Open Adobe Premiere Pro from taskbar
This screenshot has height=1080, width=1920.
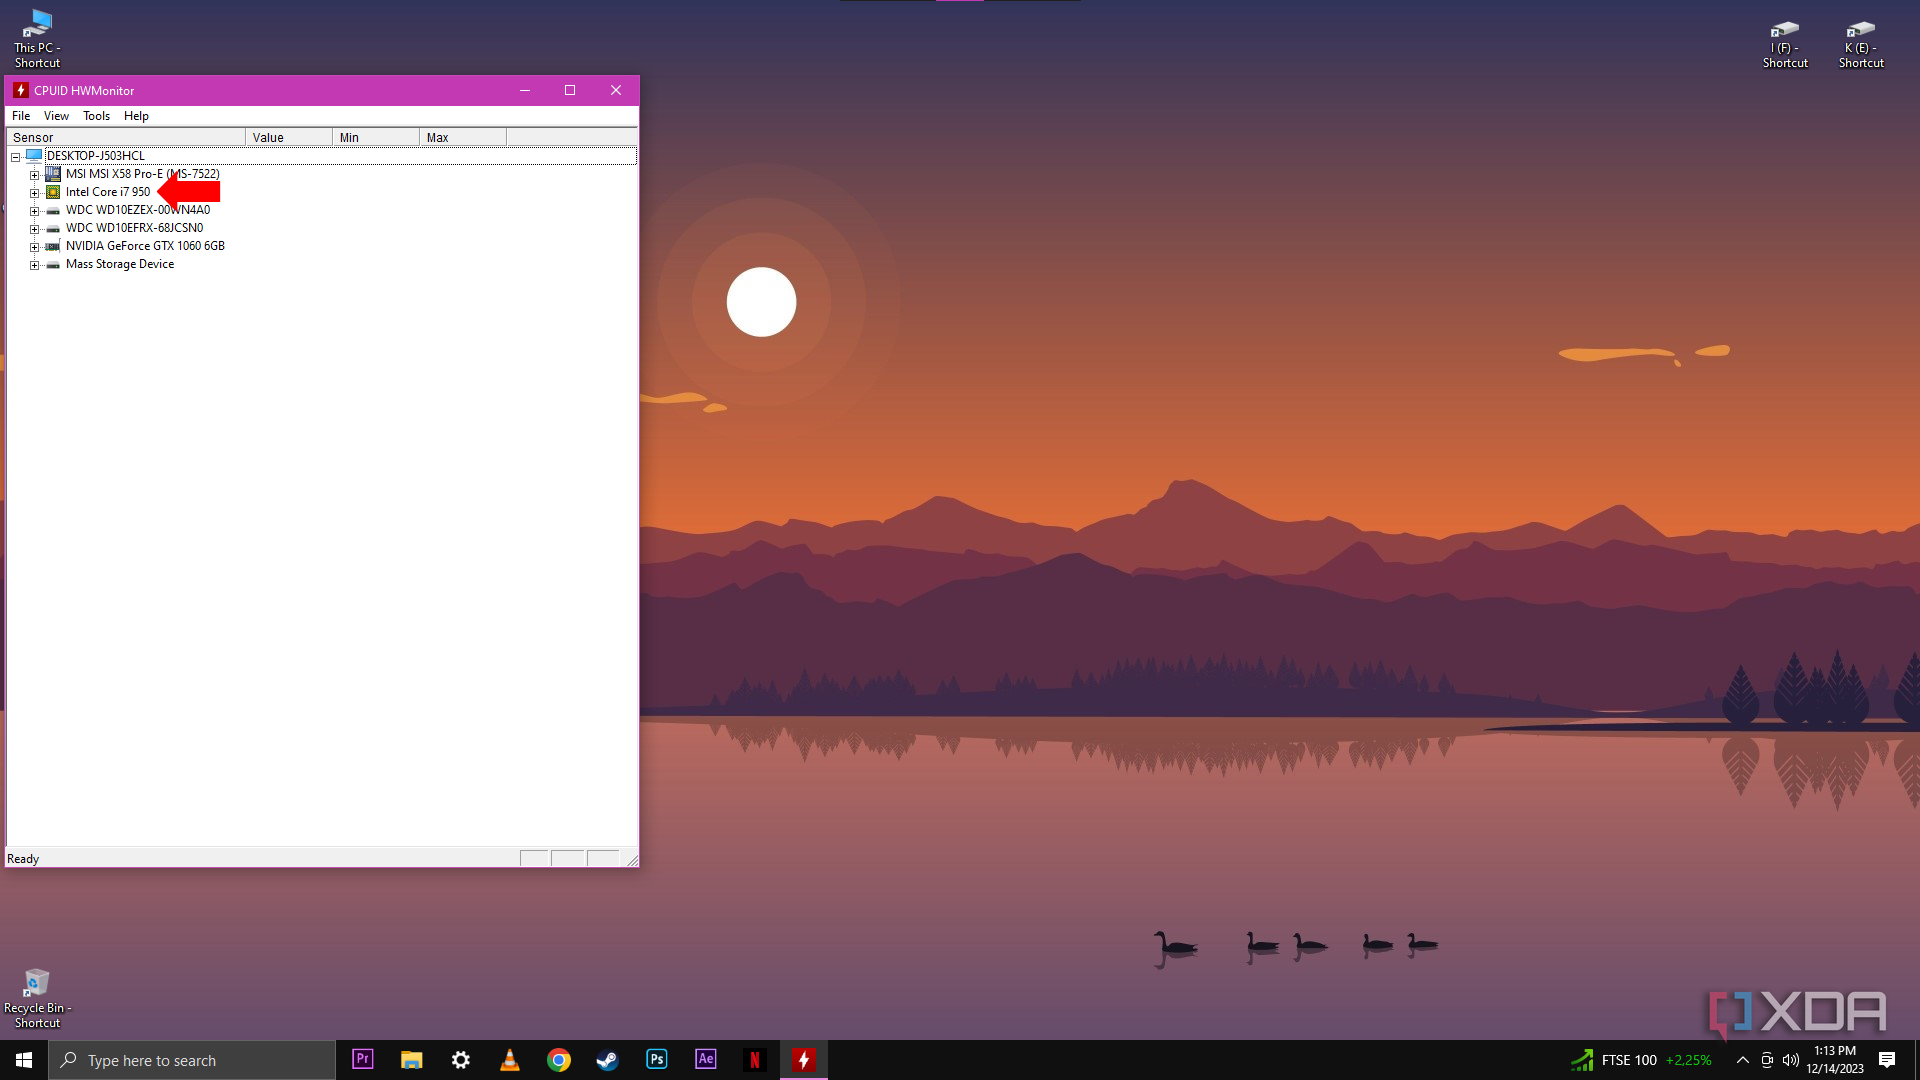tap(363, 1059)
